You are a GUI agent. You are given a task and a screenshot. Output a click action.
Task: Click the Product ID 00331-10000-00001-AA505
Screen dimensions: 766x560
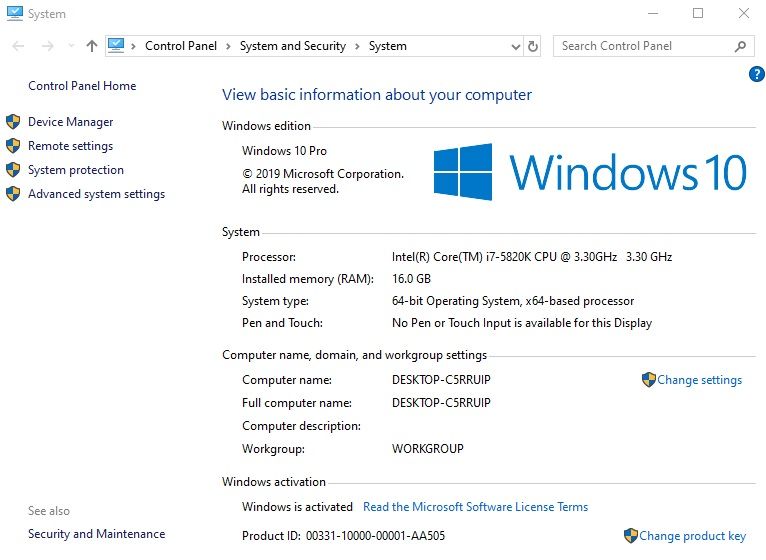click(343, 536)
